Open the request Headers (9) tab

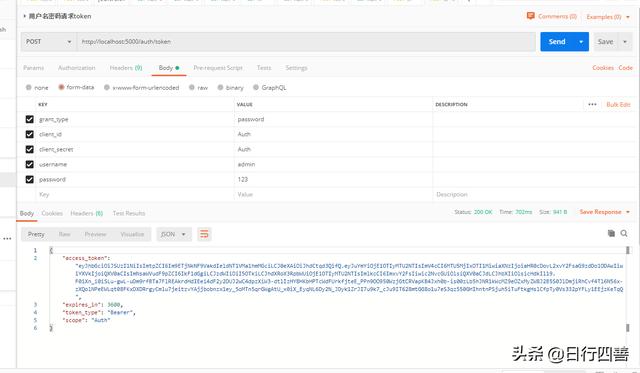coord(126,68)
